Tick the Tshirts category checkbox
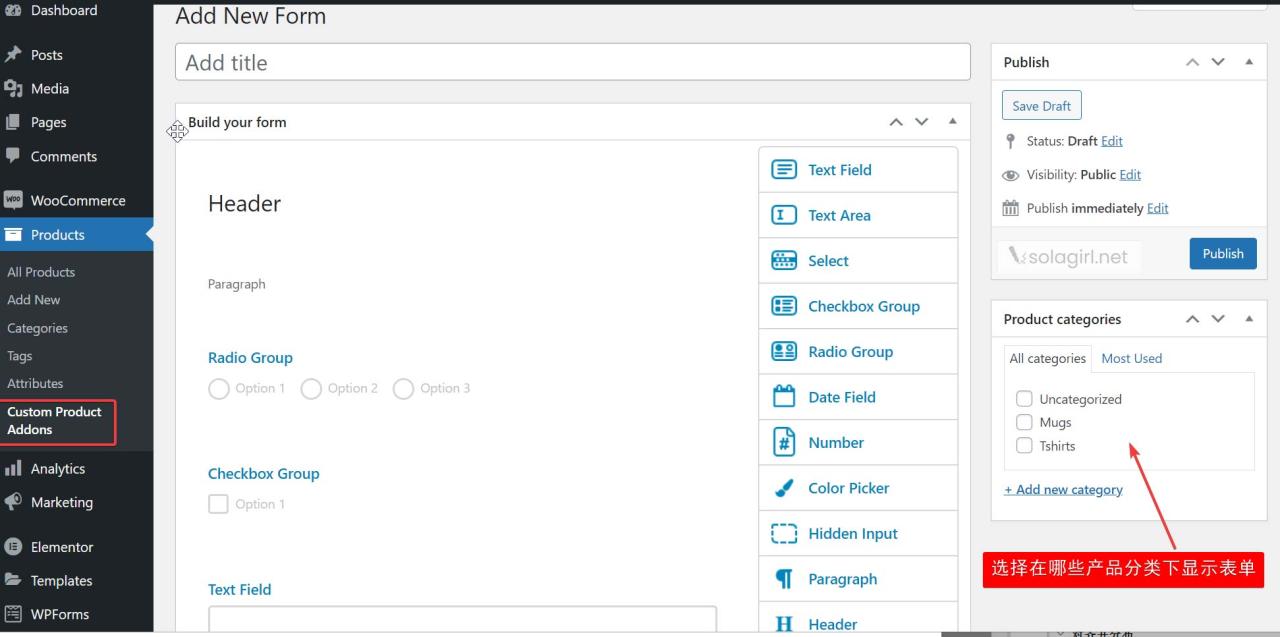Screen dimensions: 1280x637 (1024, 446)
